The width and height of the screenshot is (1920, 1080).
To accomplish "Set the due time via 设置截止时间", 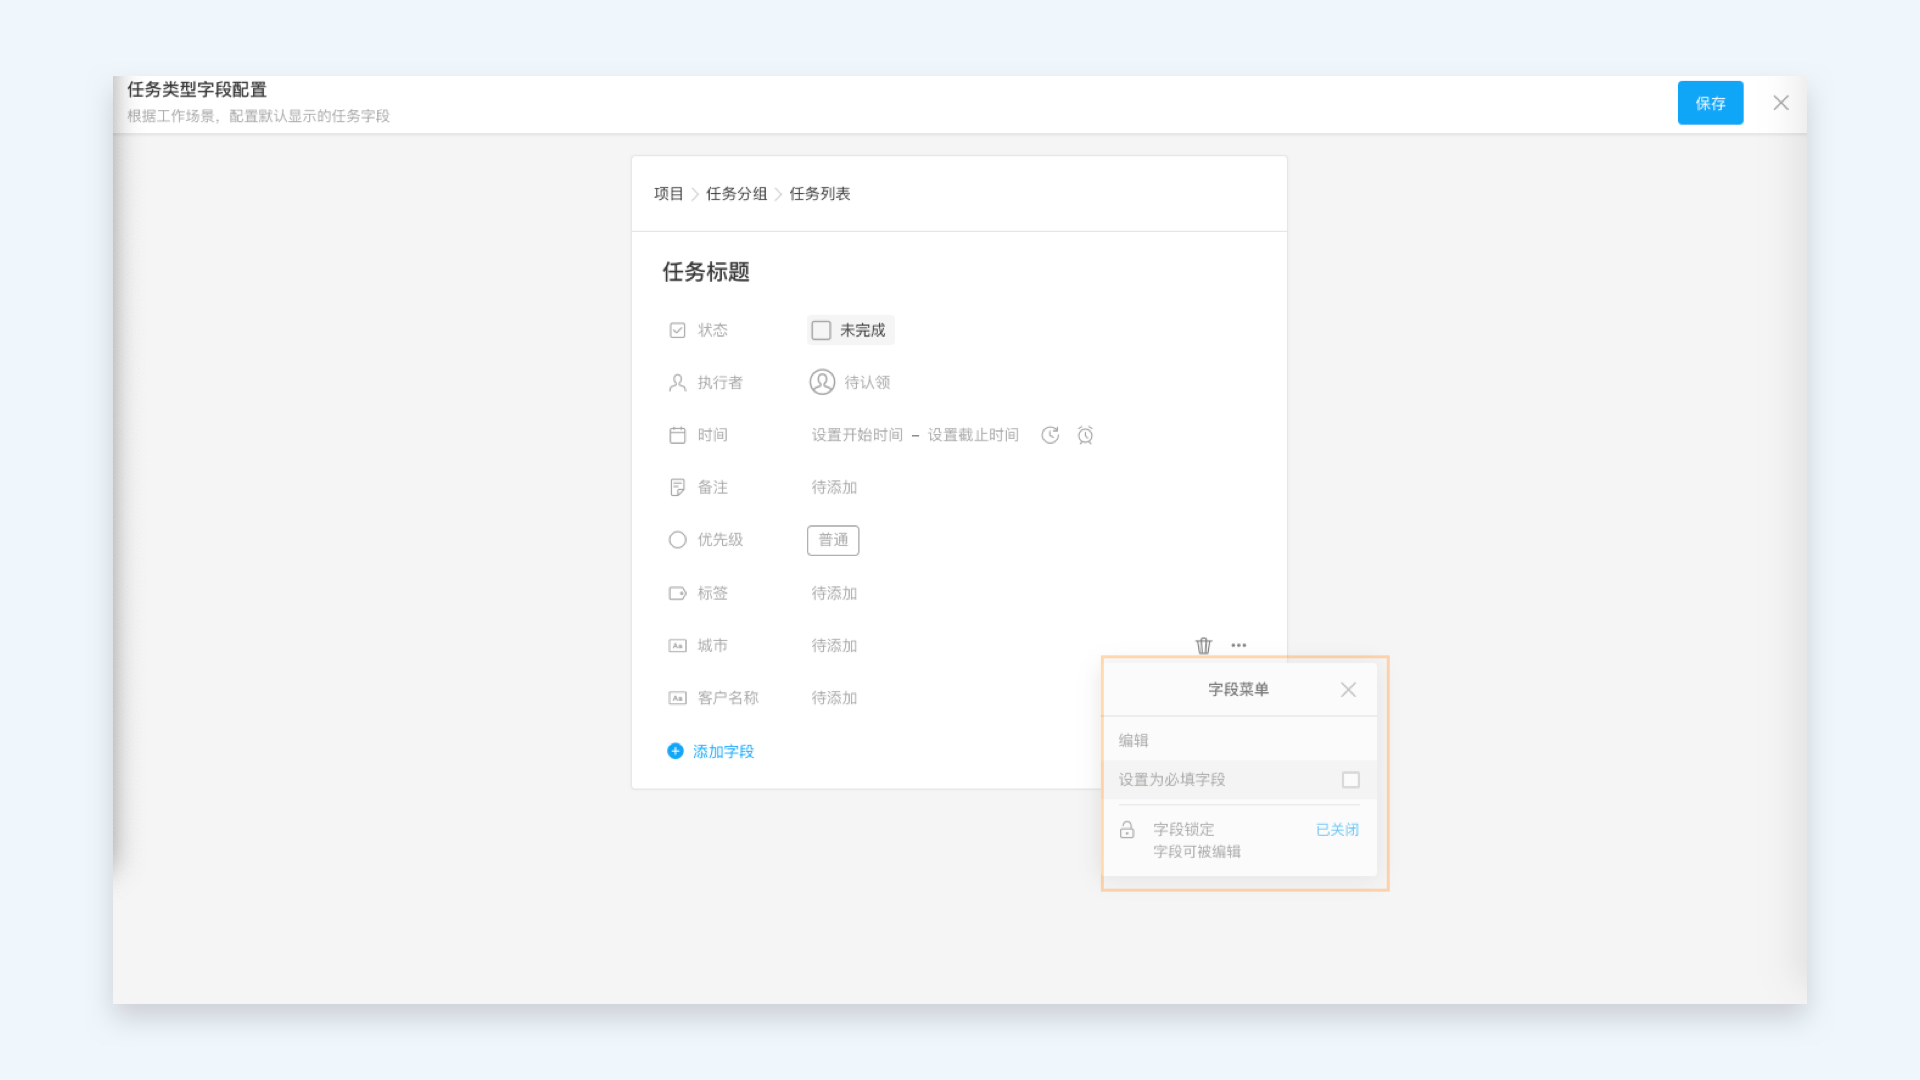I will [x=973, y=435].
